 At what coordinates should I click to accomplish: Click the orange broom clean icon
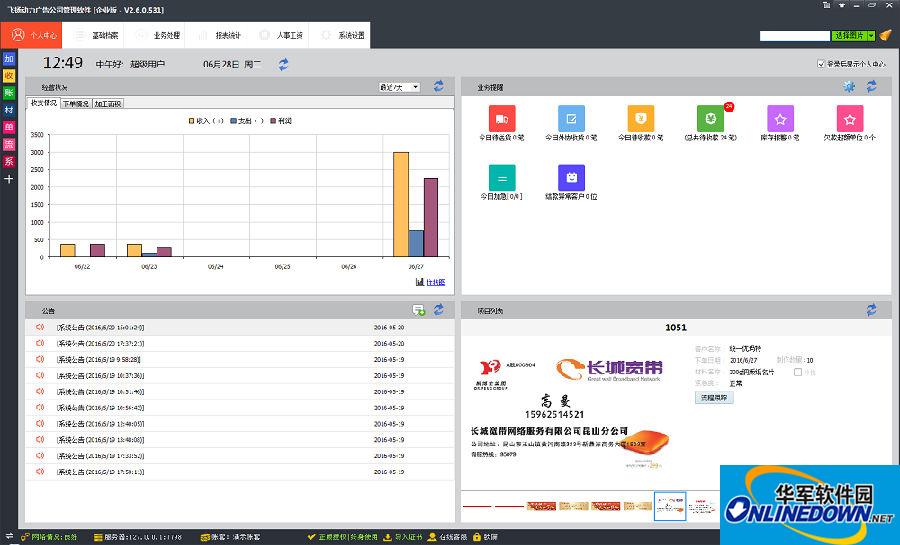[886, 35]
